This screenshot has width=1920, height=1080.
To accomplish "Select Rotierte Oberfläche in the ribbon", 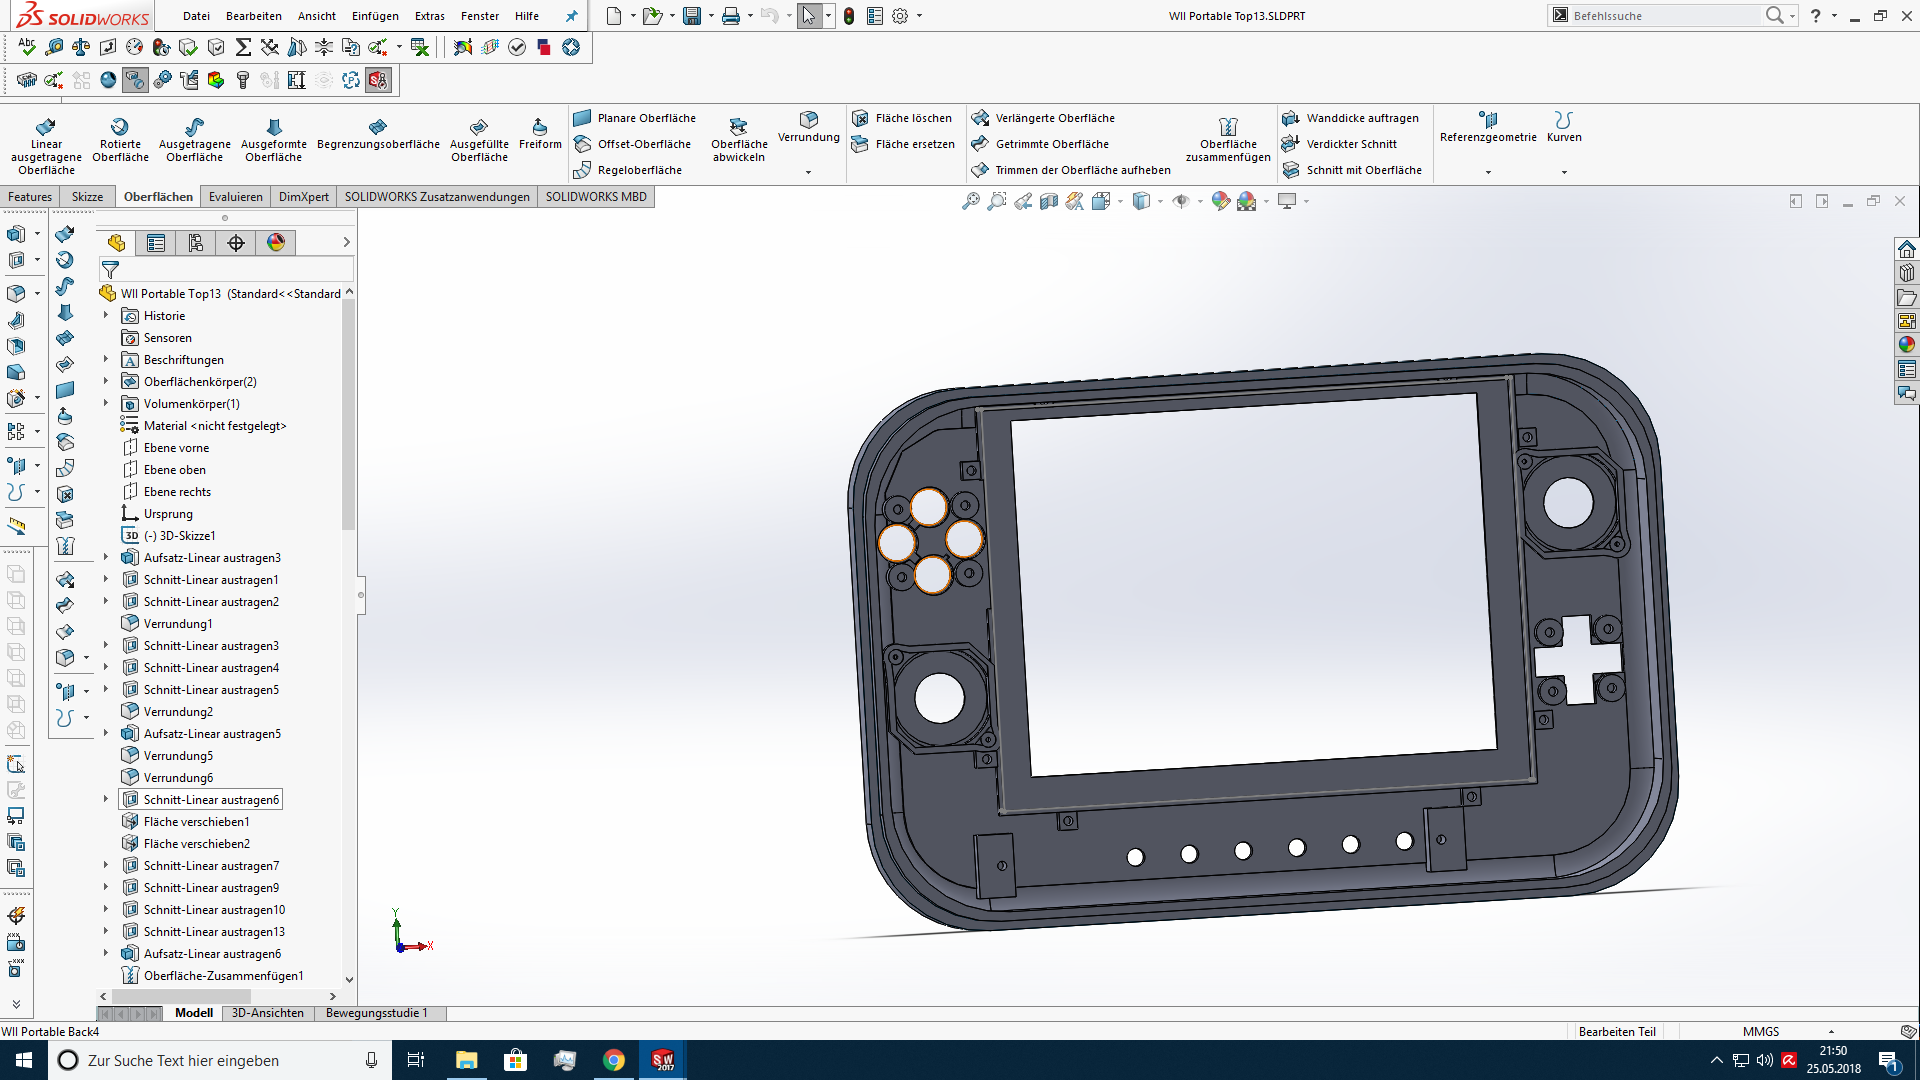I will [x=120, y=140].
